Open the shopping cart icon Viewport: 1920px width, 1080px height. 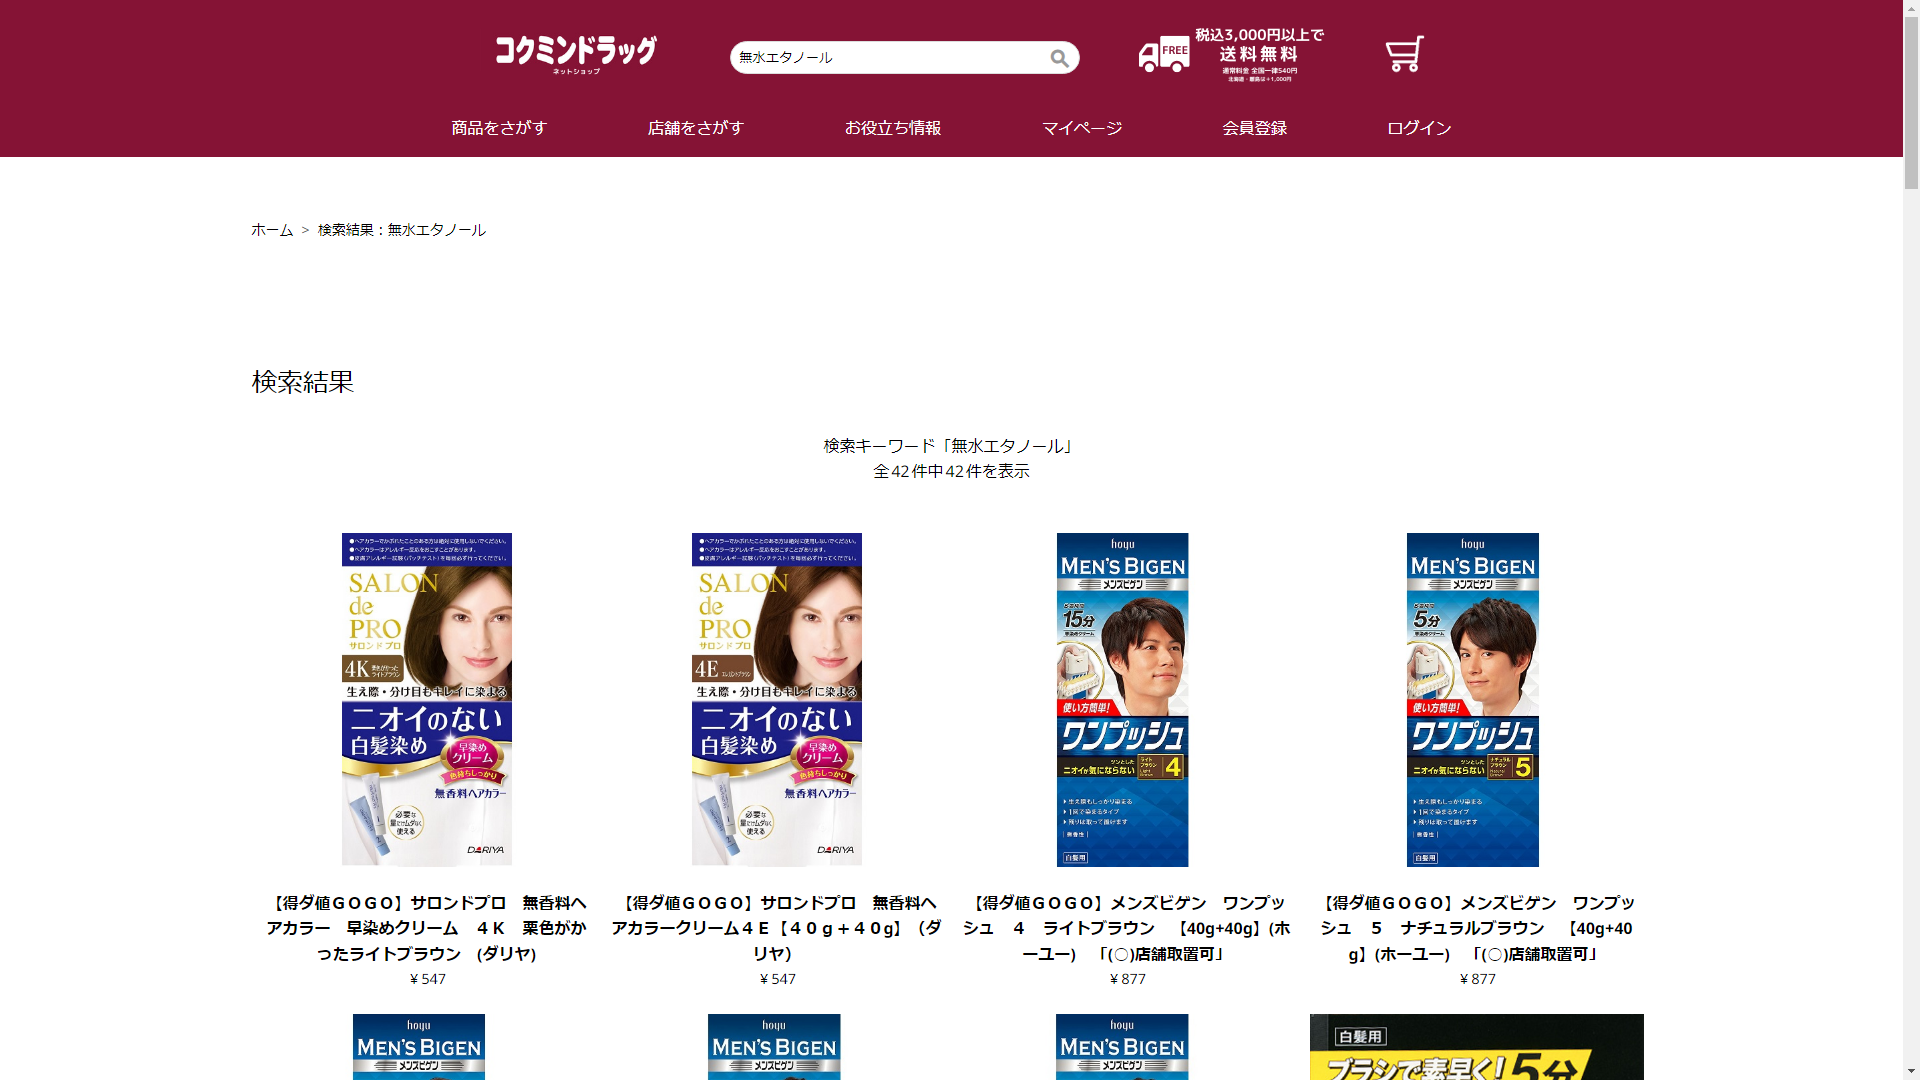click(1404, 54)
